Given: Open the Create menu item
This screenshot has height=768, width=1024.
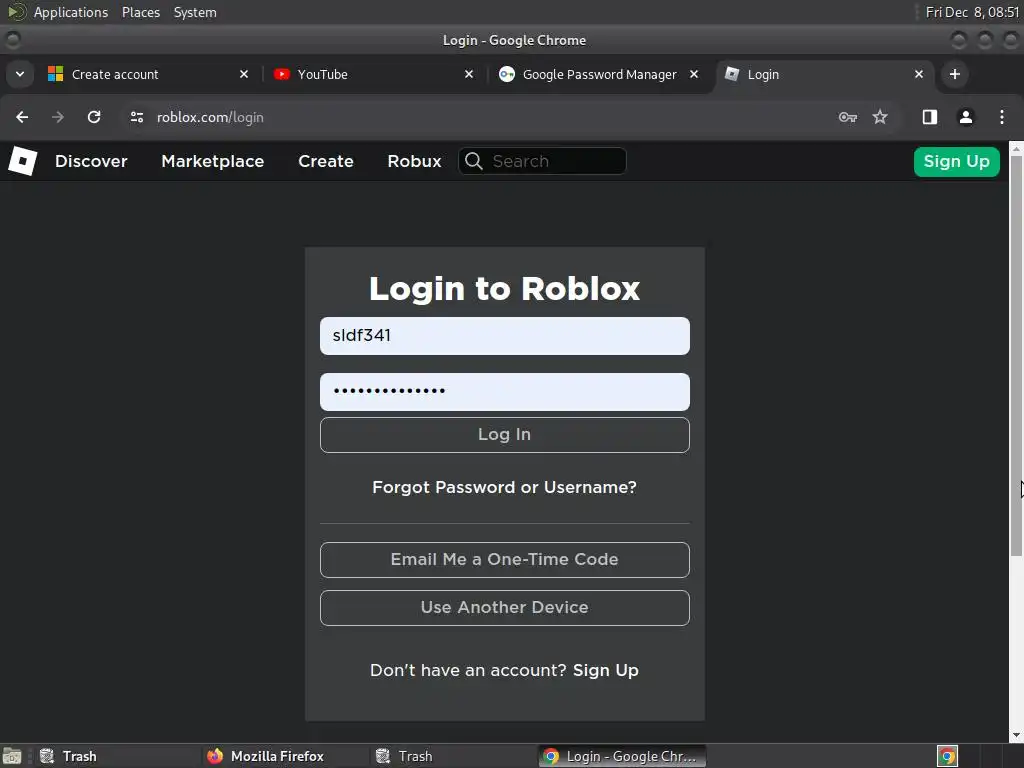Looking at the screenshot, I should coord(326,161).
